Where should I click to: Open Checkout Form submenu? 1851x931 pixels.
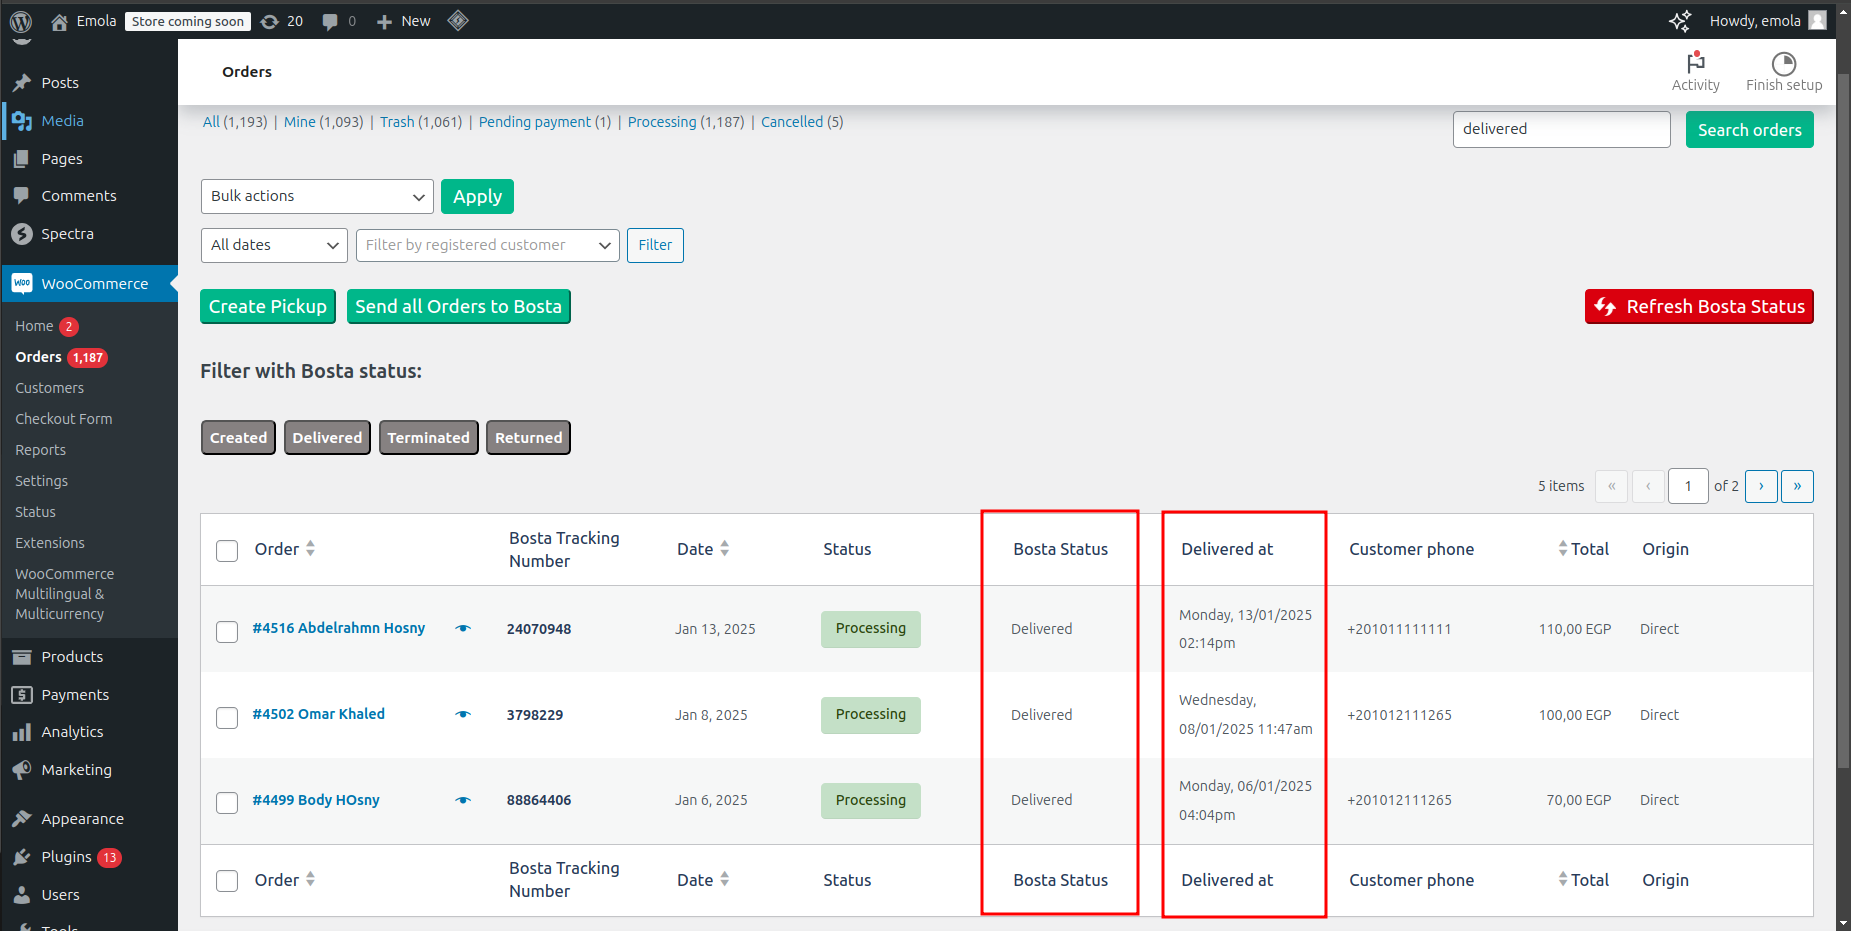pyautogui.click(x=64, y=419)
